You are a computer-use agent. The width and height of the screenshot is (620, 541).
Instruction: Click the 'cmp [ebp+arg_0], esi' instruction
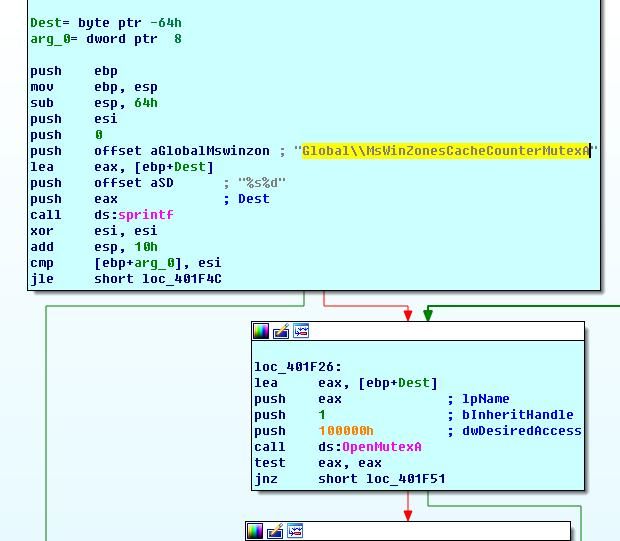[126, 263]
